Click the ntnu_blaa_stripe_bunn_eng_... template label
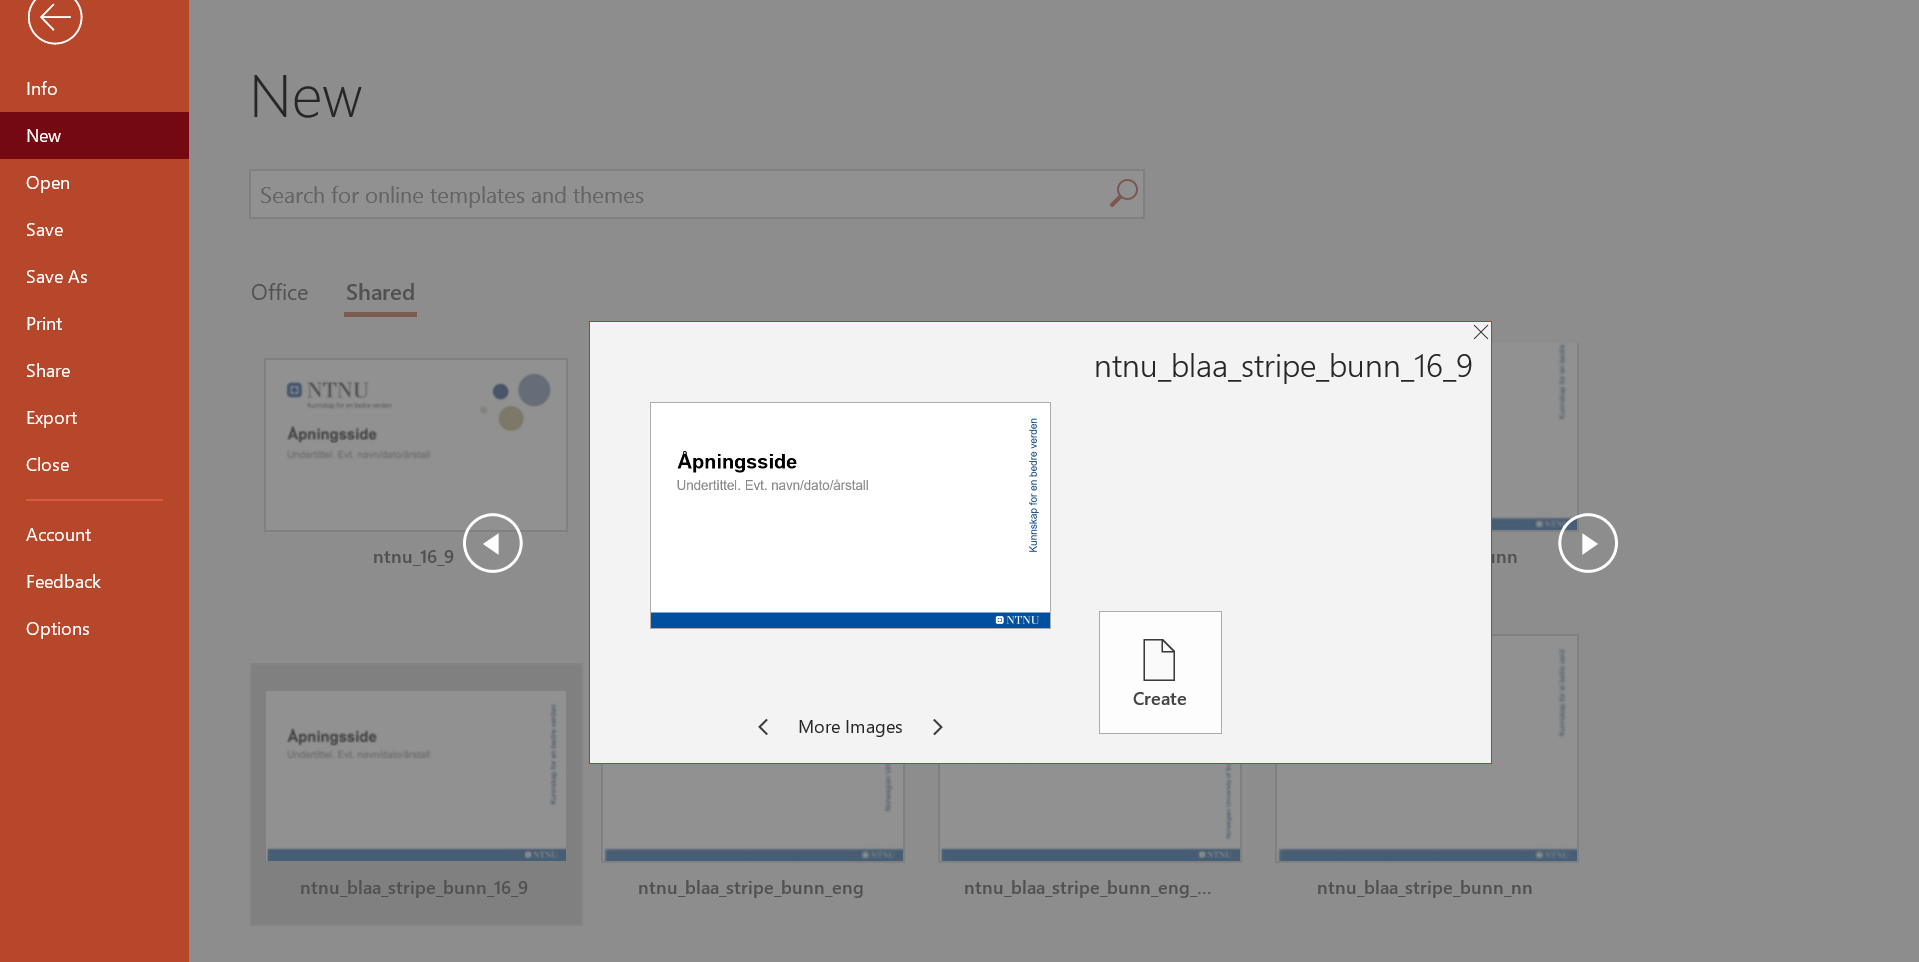The width and height of the screenshot is (1919, 962). (1088, 888)
